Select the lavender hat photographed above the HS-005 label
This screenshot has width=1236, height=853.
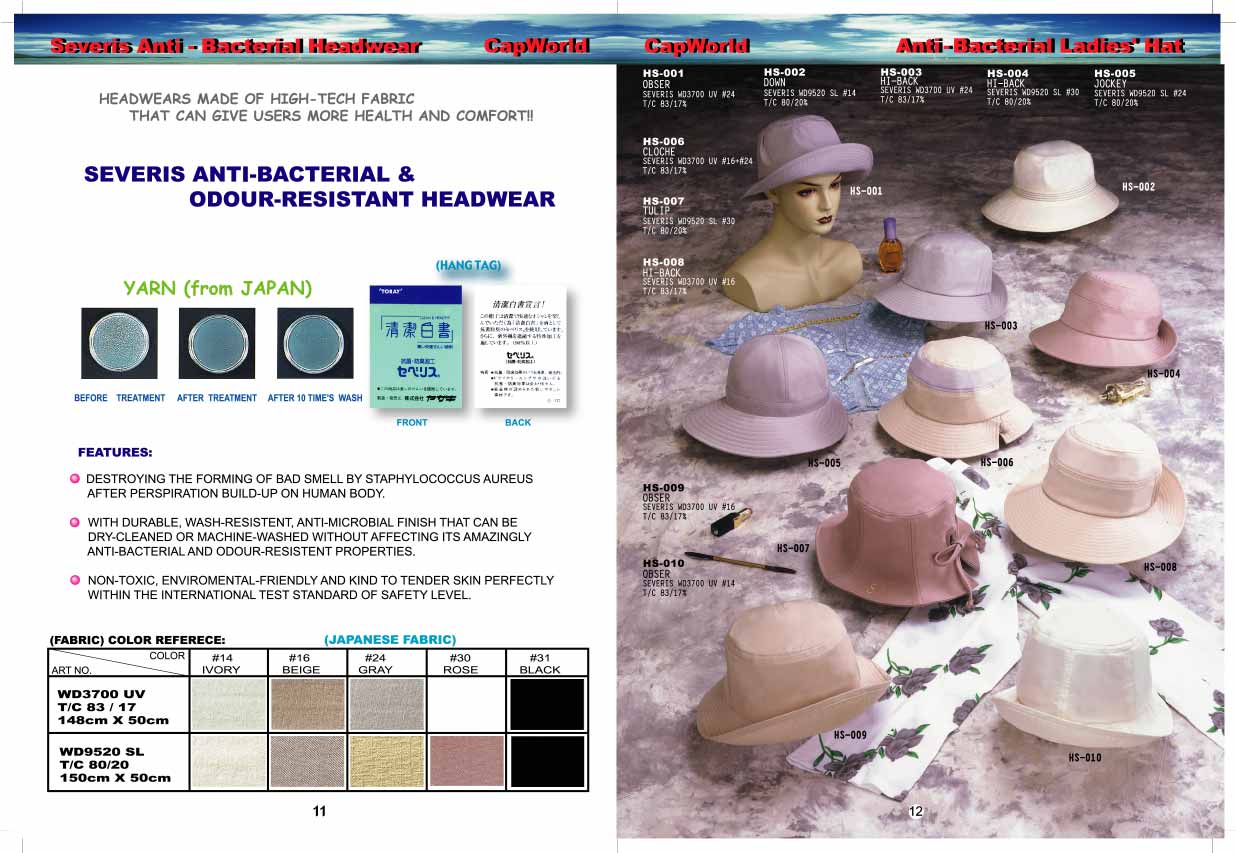click(766, 395)
